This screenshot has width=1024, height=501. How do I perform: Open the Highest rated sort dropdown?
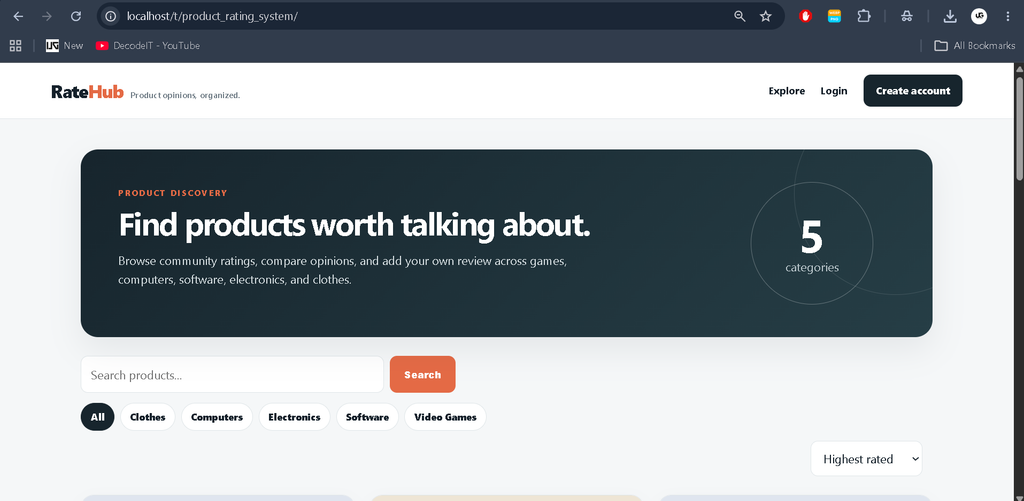click(x=867, y=459)
